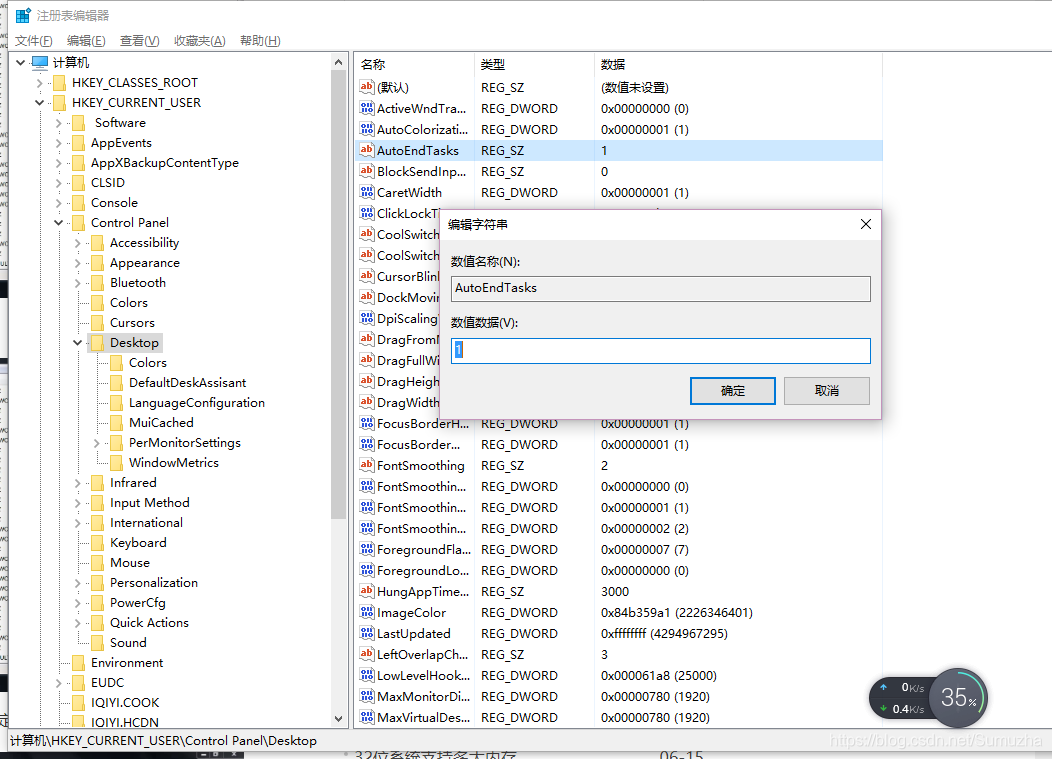Click the 数值名称 field showing AutoEndTasks
Screen dimensions: 1052x759
661,289
